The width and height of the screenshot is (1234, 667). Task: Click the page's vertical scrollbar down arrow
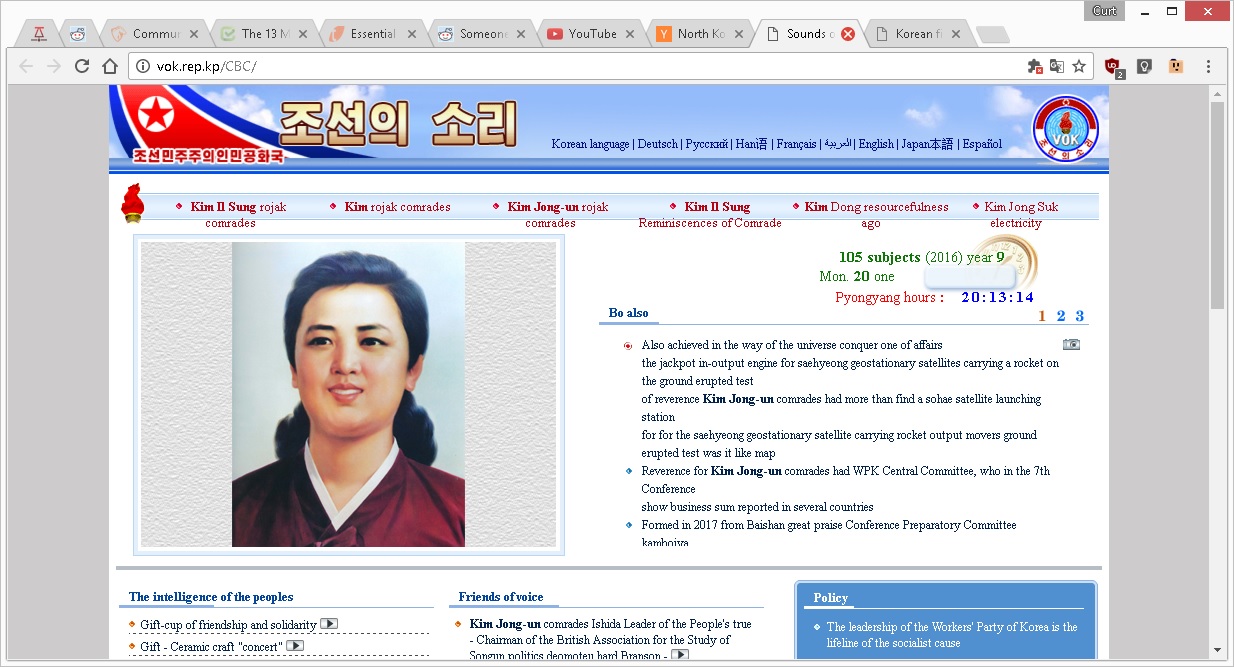pos(1217,650)
